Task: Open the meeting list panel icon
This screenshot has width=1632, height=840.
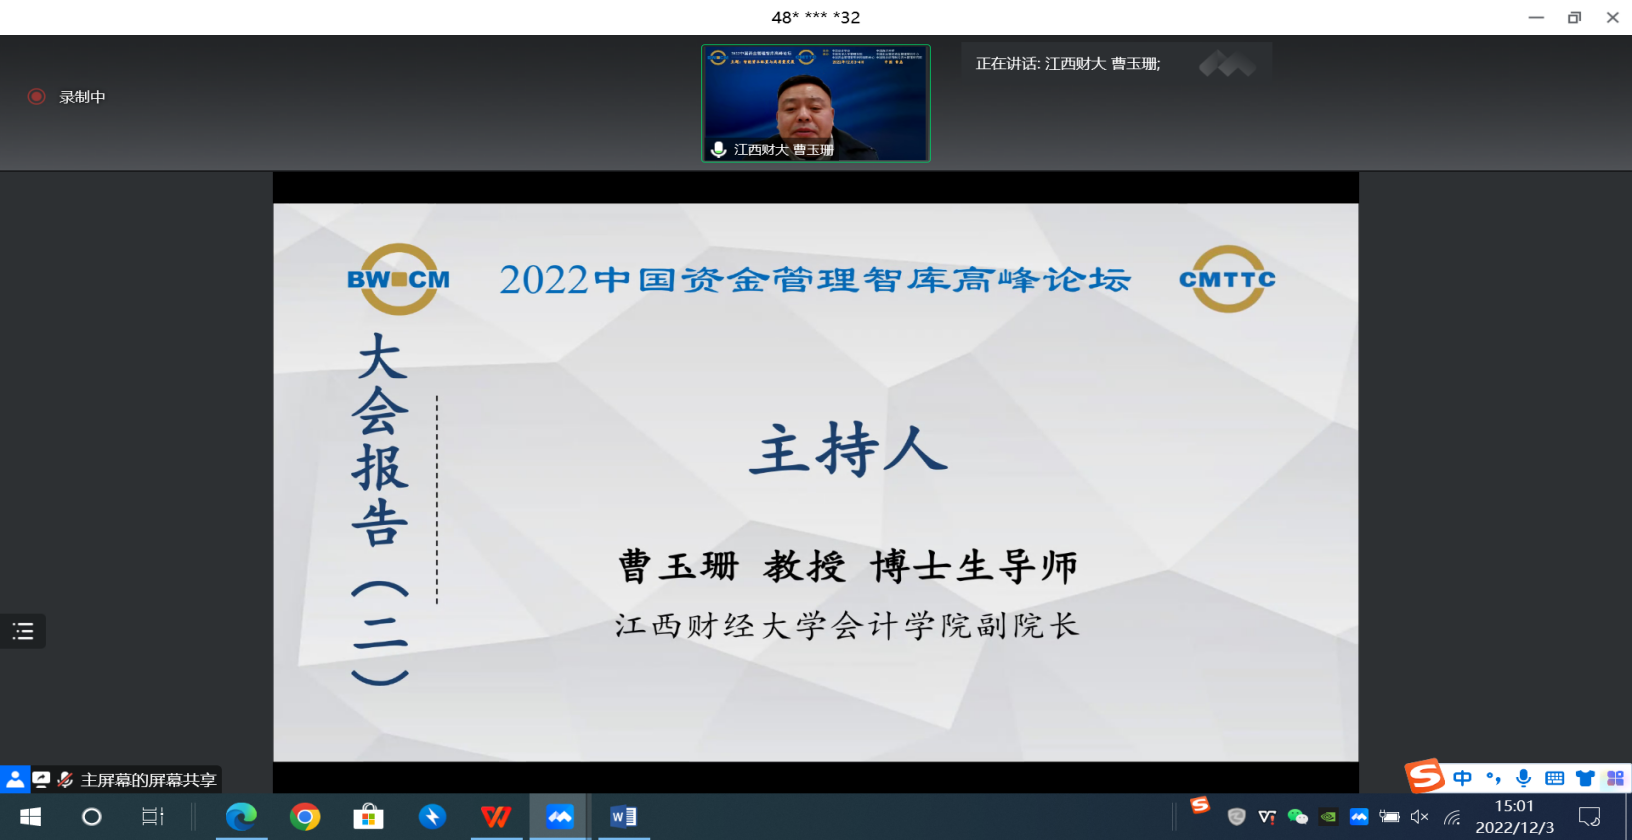Action: point(22,631)
